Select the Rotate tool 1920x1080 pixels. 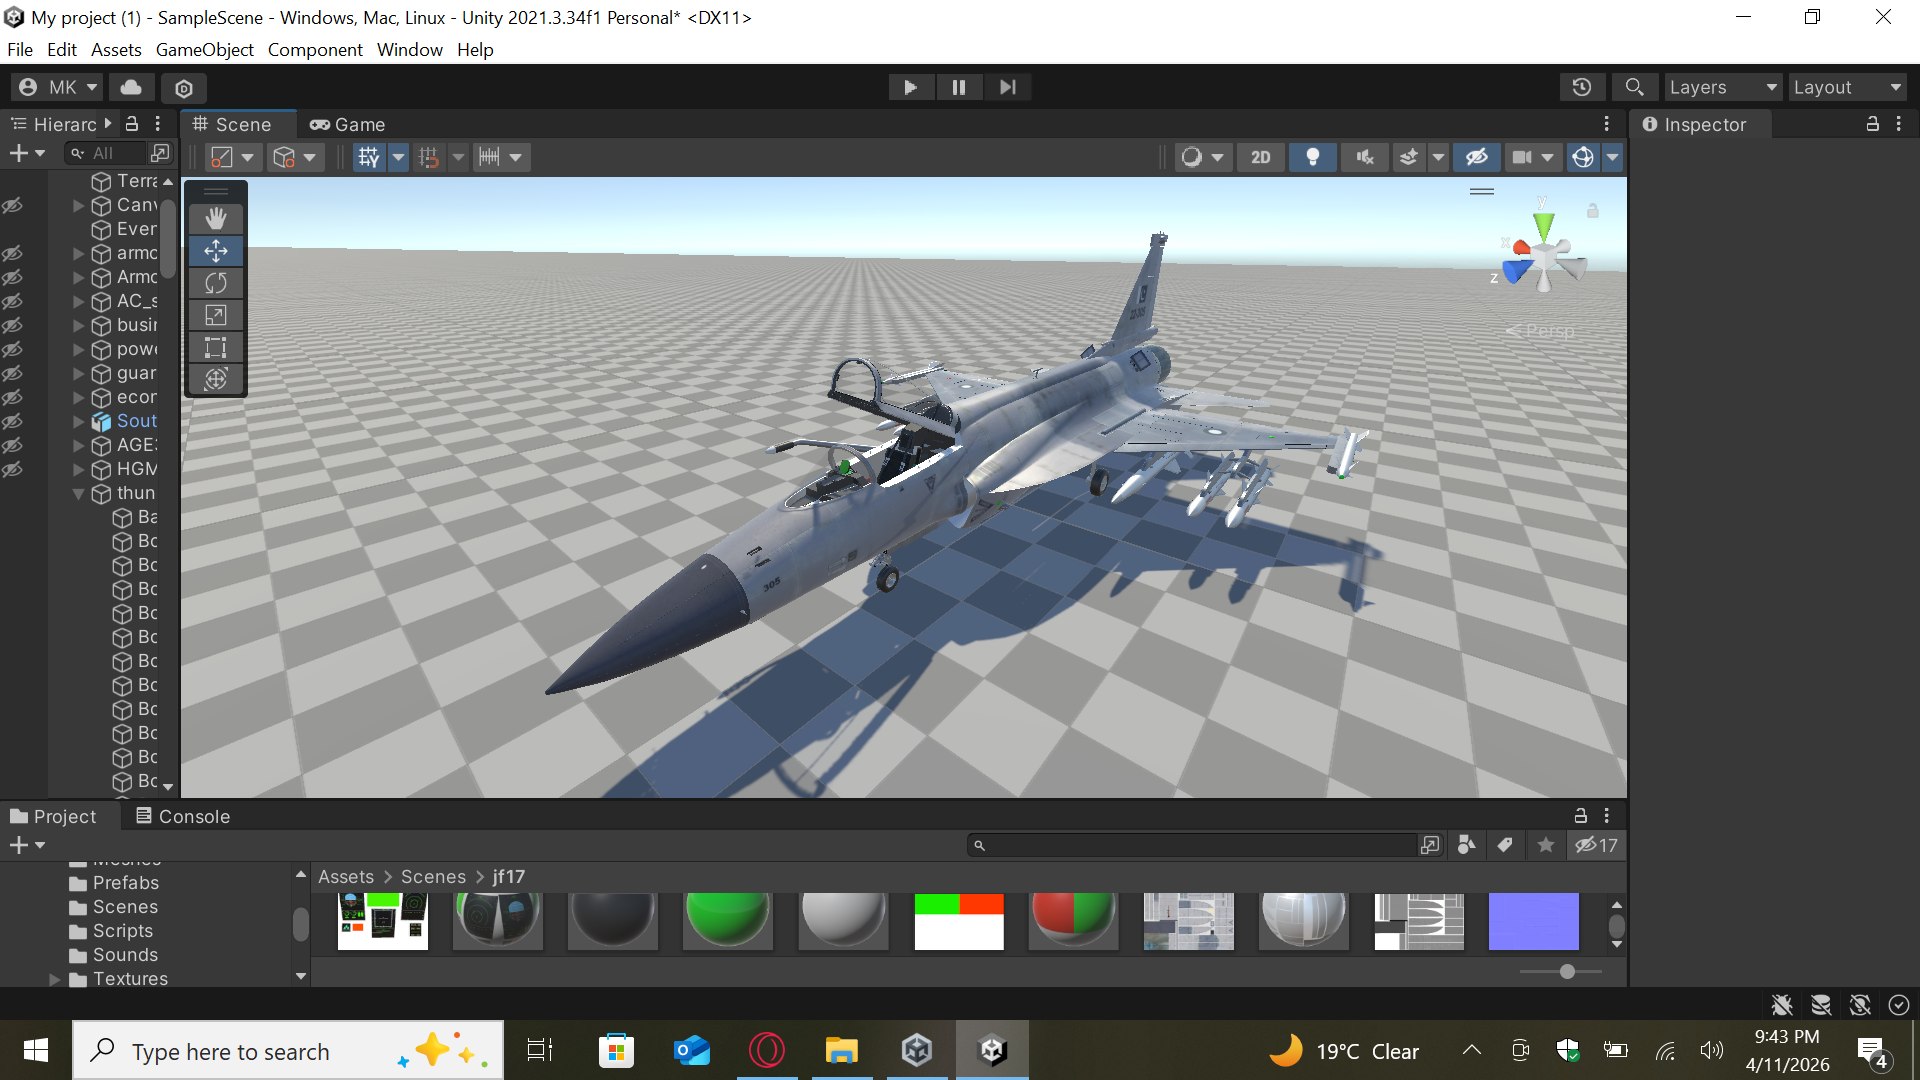pos(216,283)
